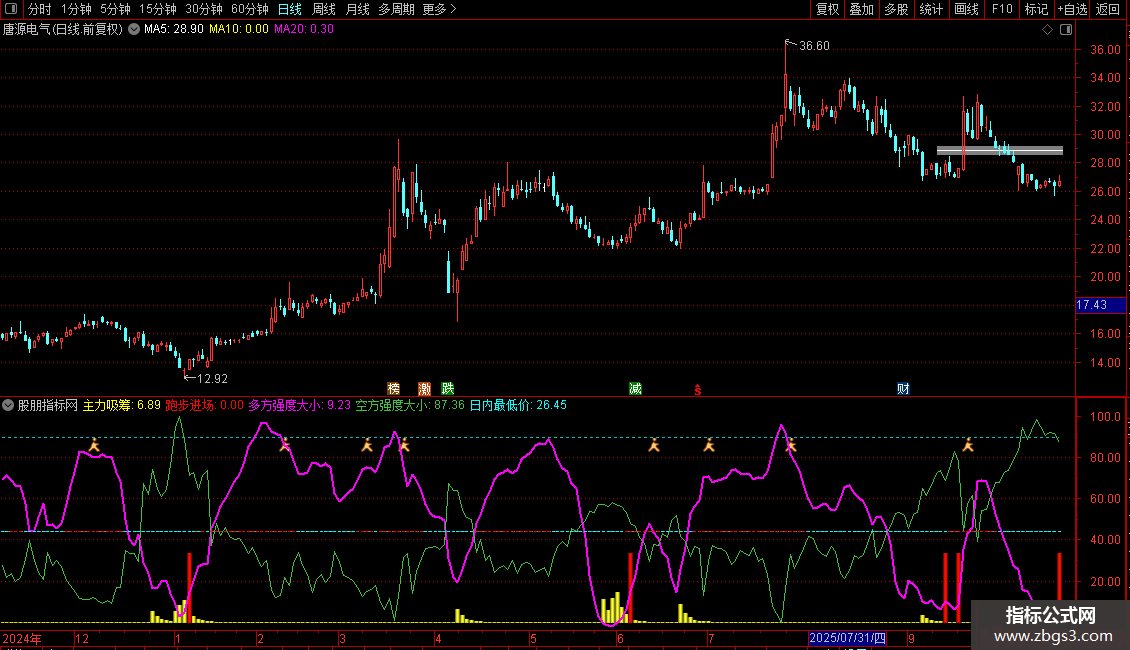
Task: Open the '更多' timeframe expander
Action: 439,9
